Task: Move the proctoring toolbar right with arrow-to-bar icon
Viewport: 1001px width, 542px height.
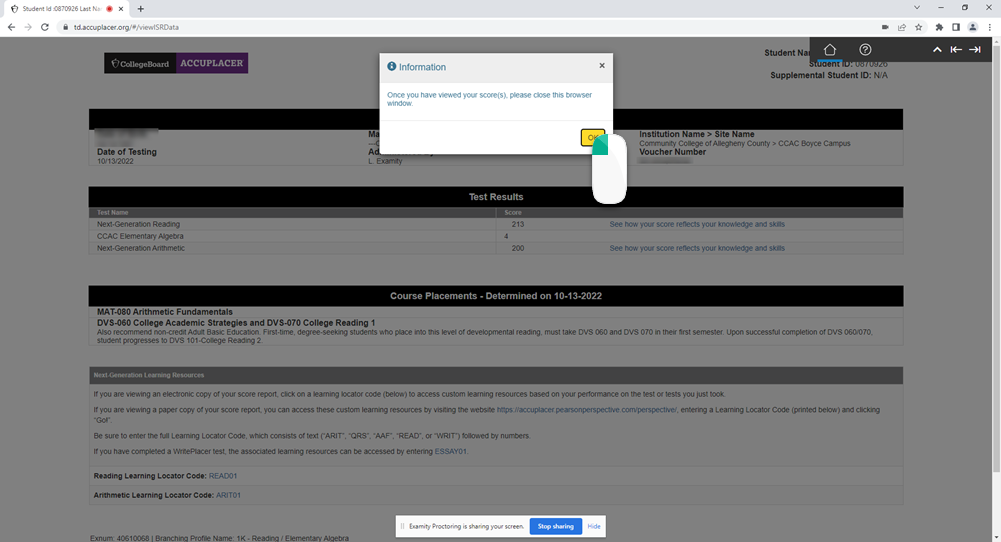Action: tap(975, 49)
